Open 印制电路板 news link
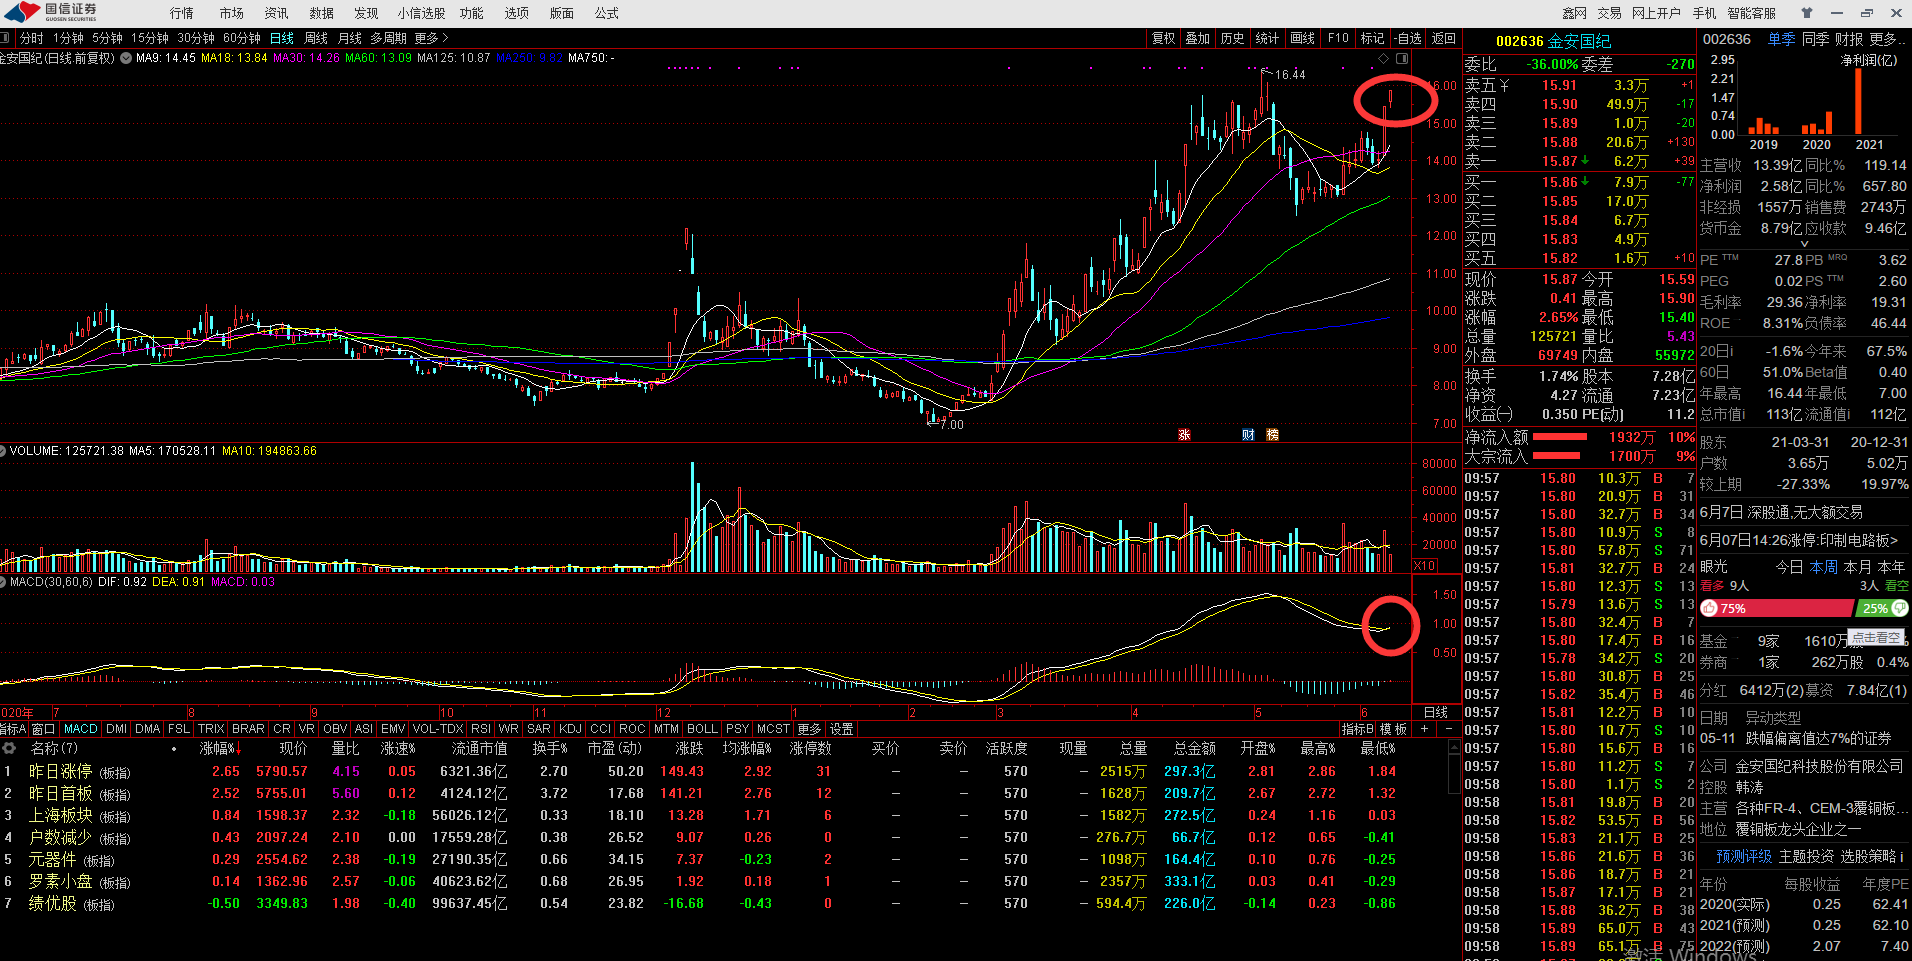The width and height of the screenshot is (1912, 961). pos(1798,540)
